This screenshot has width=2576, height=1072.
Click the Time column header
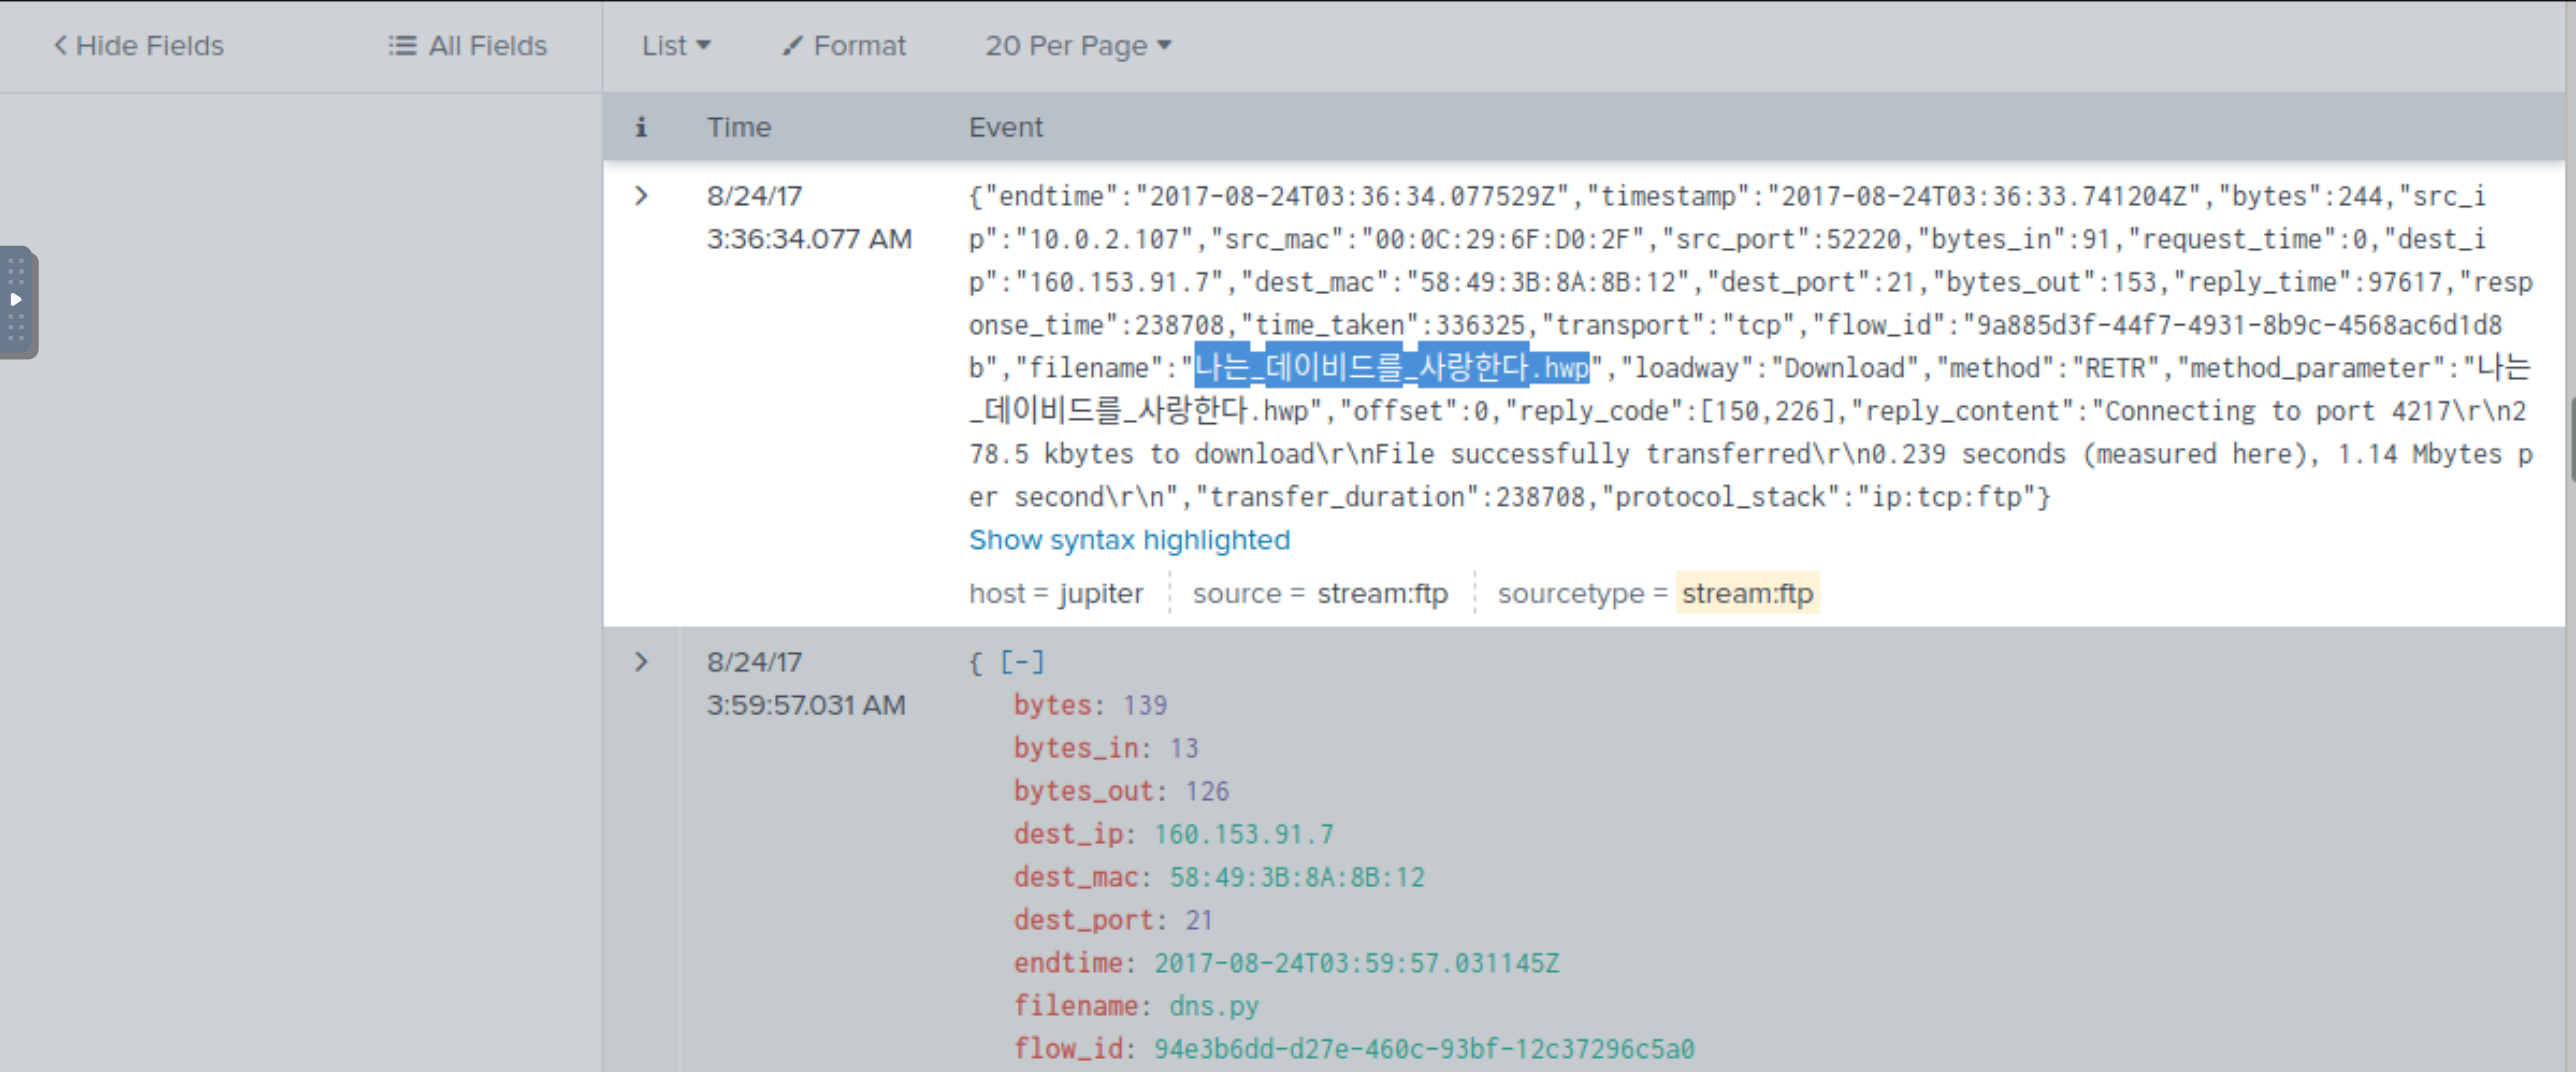click(738, 127)
